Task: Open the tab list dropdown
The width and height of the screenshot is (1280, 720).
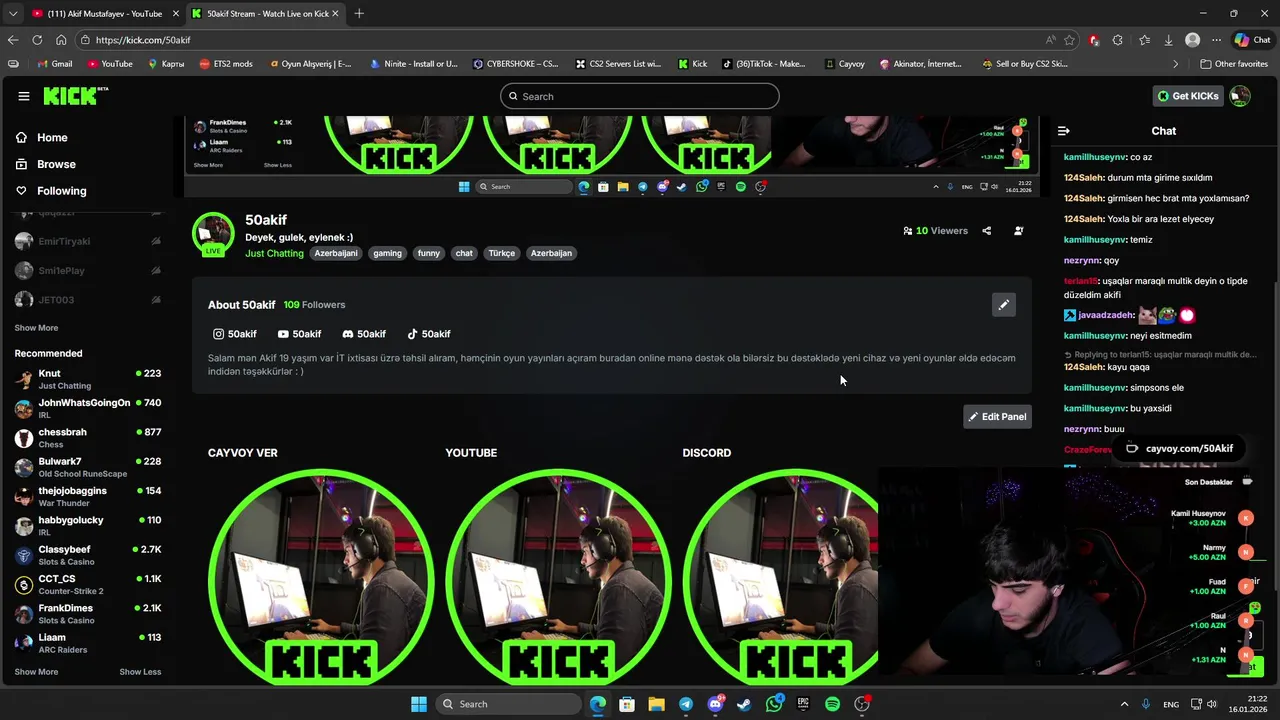Action: pyautogui.click(x=12, y=13)
